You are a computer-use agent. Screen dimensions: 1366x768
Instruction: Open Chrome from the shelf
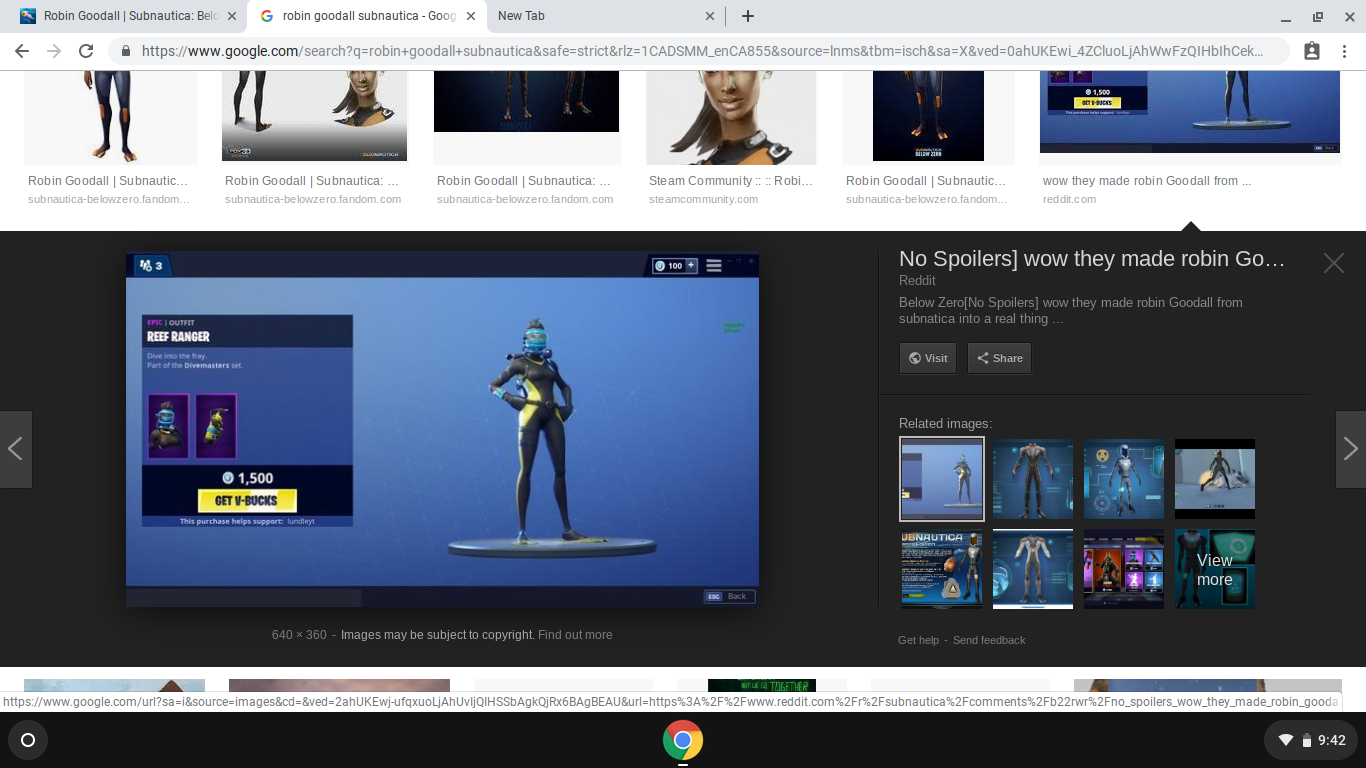tap(683, 740)
